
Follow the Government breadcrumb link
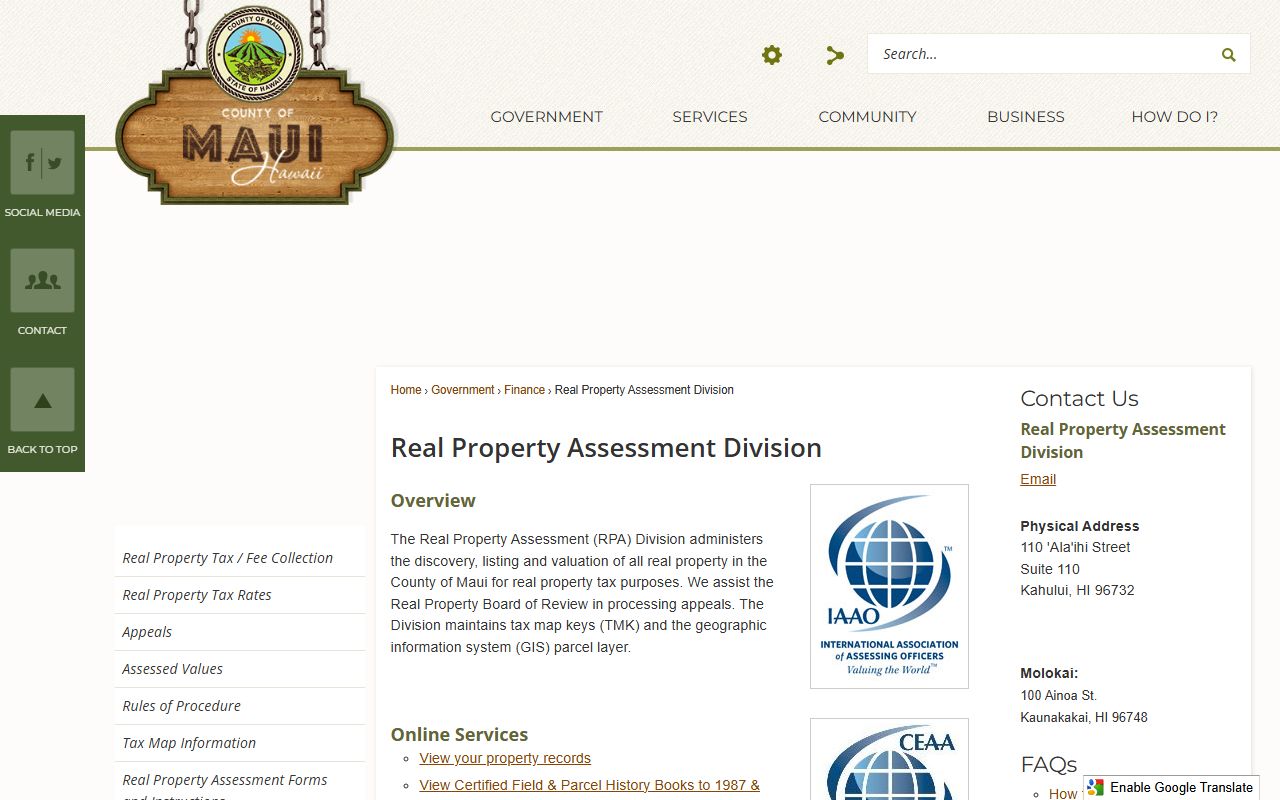point(463,390)
